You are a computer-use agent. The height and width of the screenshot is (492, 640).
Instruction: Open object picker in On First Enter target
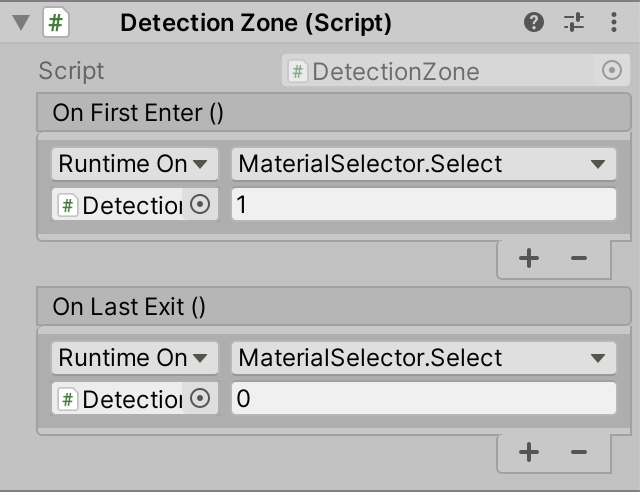199,205
